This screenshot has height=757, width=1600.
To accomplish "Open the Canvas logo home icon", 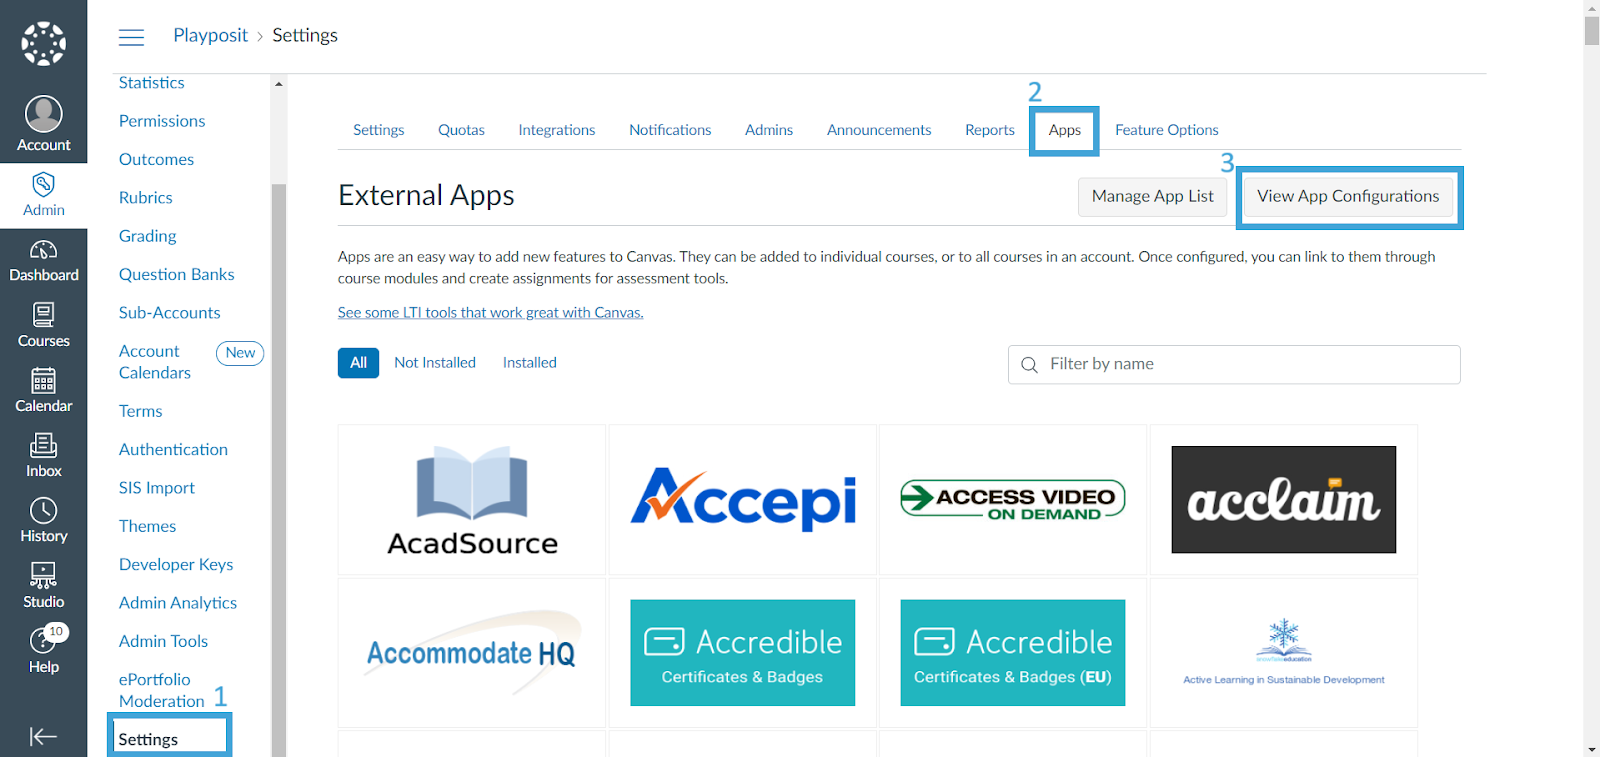I will click(x=43, y=43).
